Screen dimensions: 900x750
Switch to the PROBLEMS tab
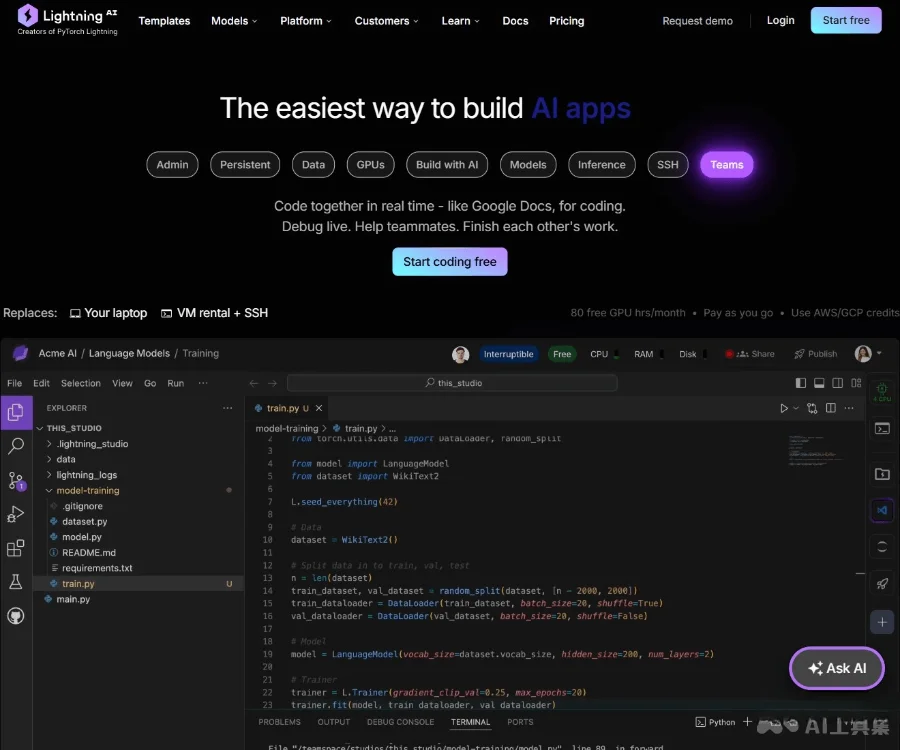pos(279,721)
